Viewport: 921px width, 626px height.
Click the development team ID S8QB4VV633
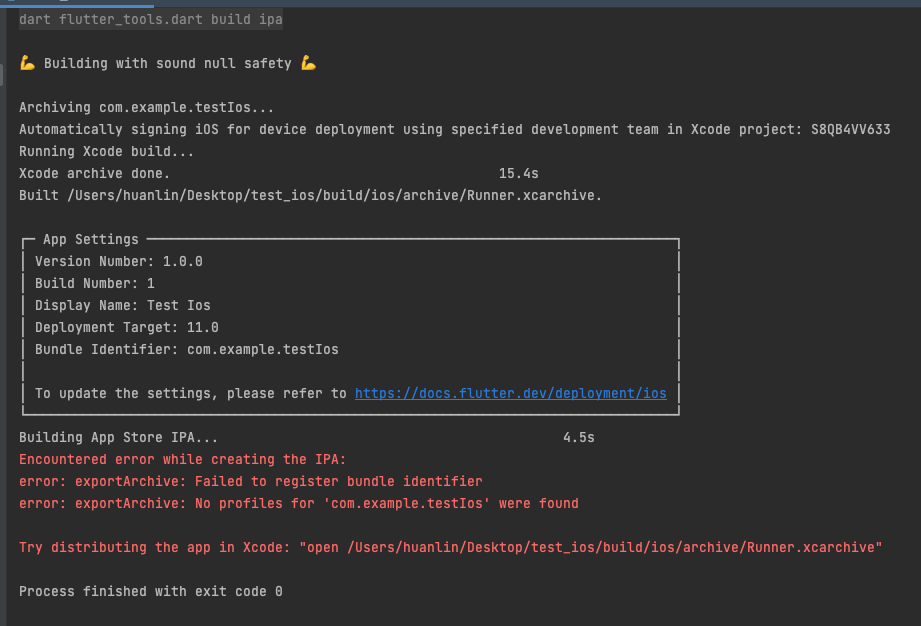coord(851,129)
